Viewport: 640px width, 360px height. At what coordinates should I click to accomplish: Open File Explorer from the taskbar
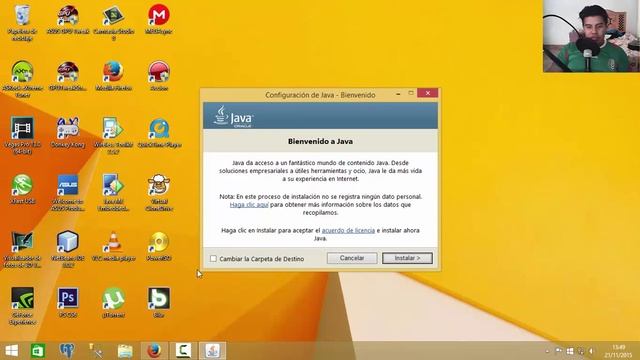125,351
